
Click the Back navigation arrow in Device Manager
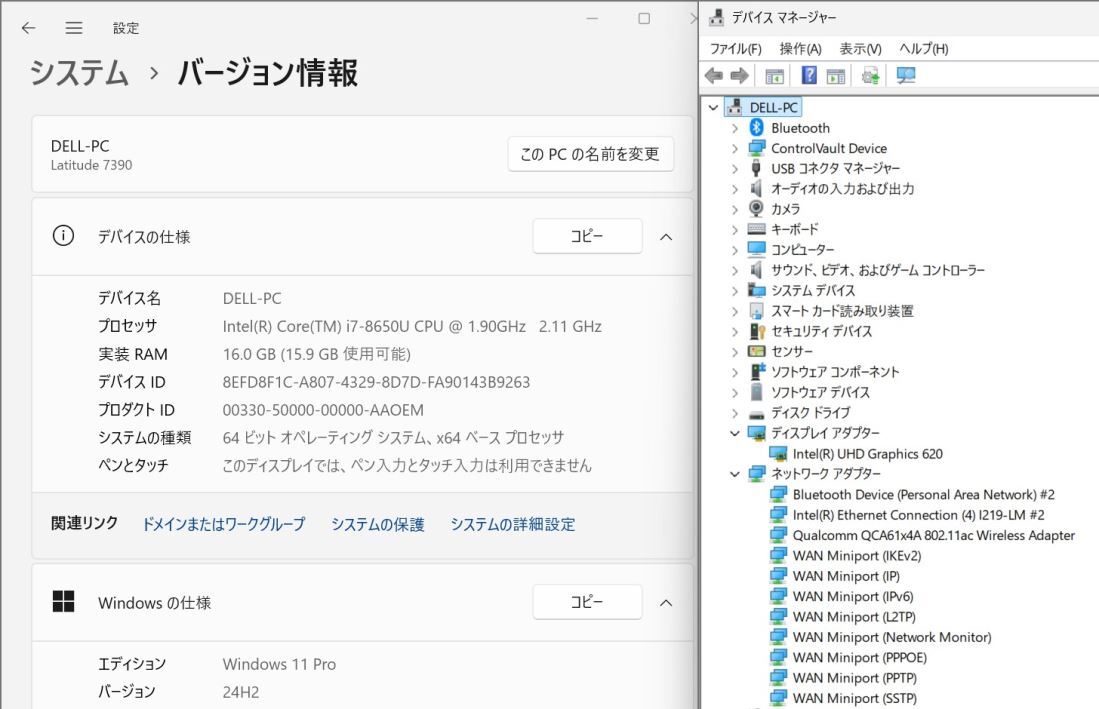[713, 74]
